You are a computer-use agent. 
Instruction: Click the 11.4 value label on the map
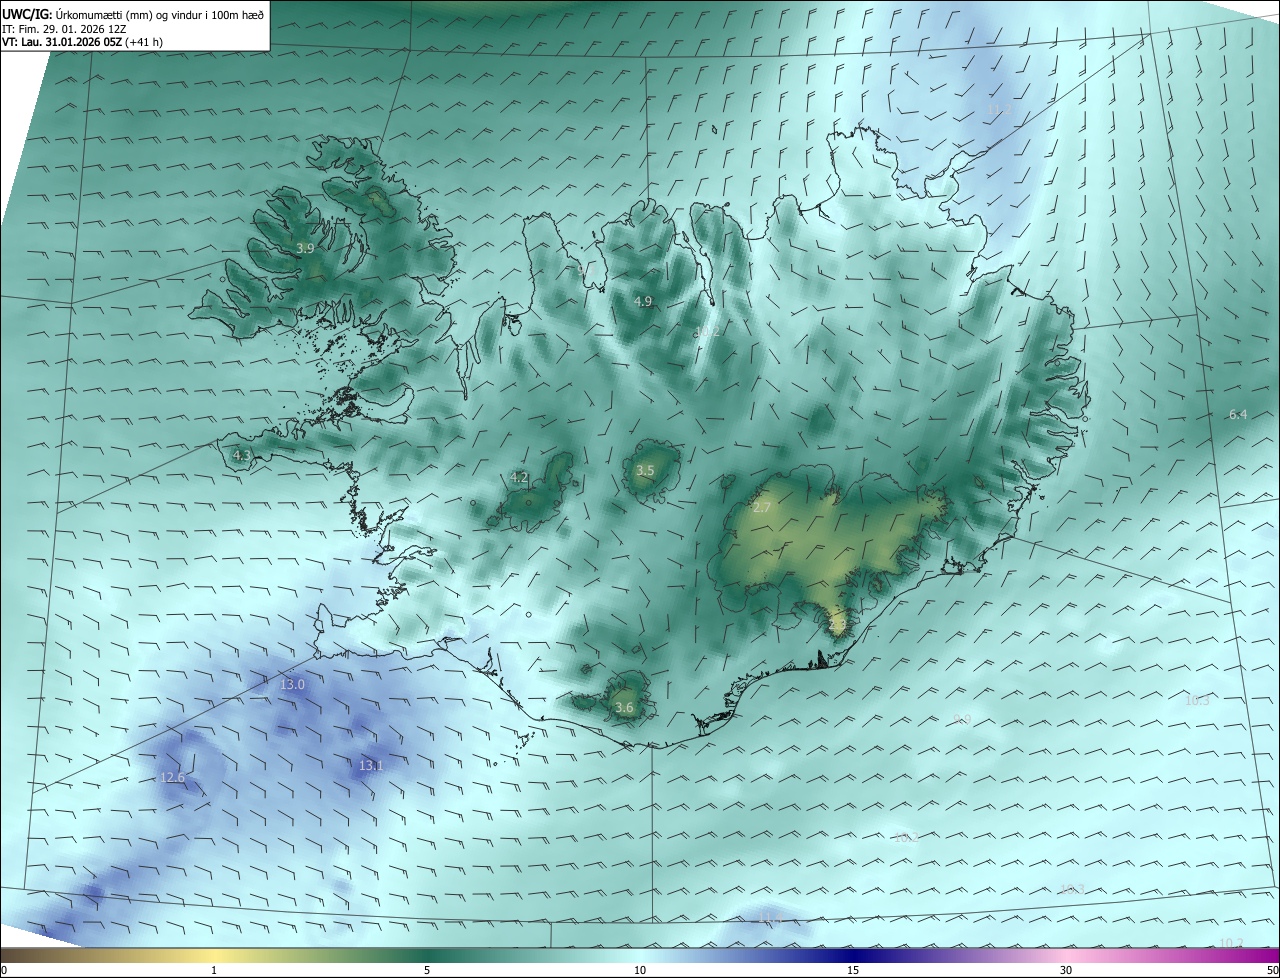click(x=768, y=917)
